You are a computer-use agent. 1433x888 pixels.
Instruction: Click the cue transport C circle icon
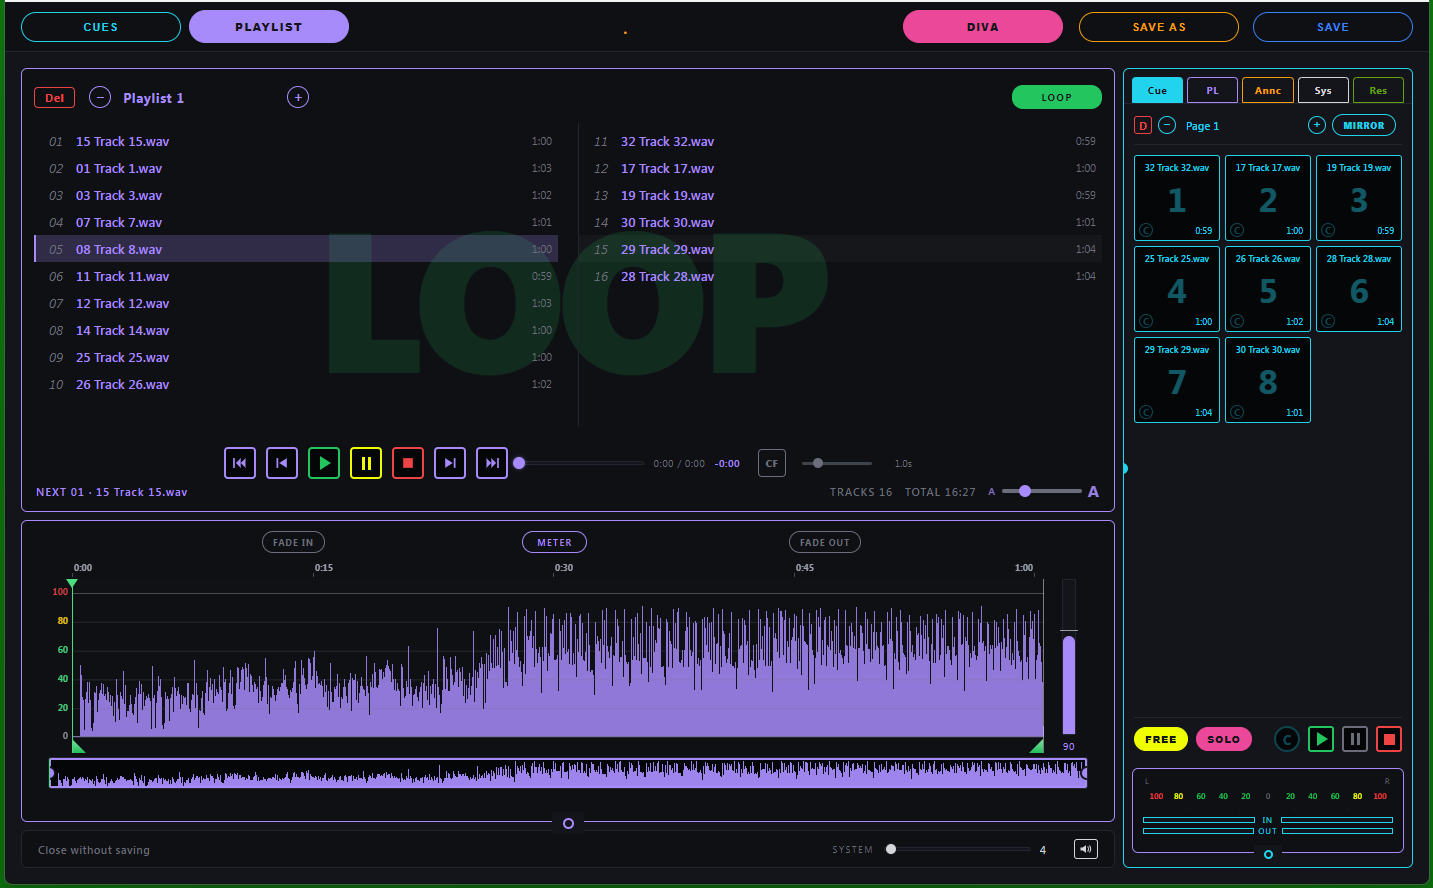[1287, 739]
